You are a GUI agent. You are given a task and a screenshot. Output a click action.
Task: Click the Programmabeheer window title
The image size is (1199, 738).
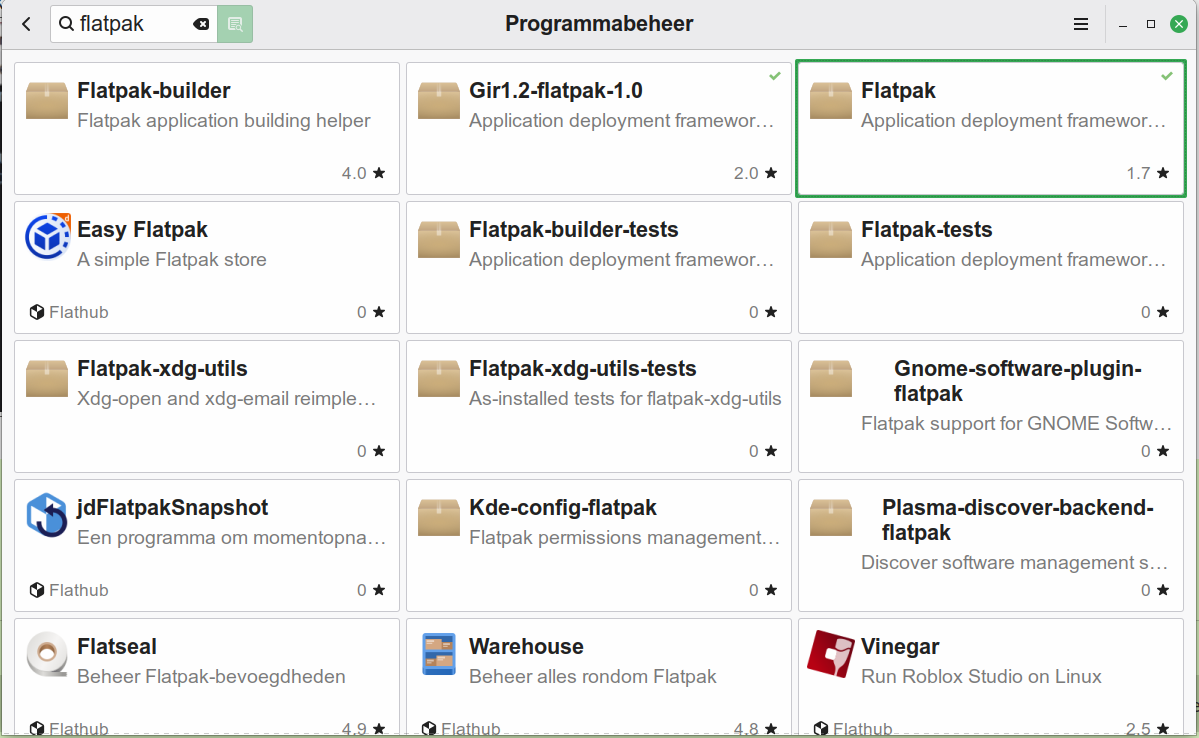[600, 24]
